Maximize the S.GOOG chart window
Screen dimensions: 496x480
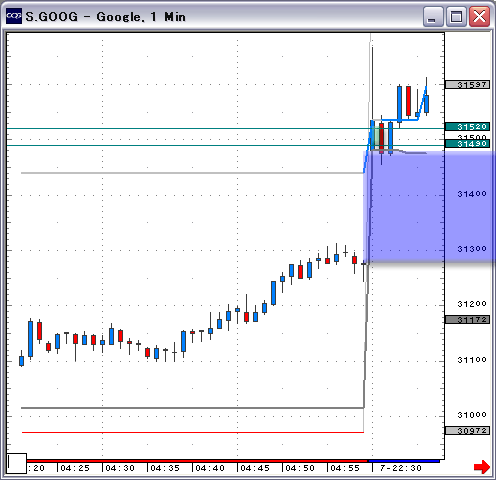tap(456, 17)
